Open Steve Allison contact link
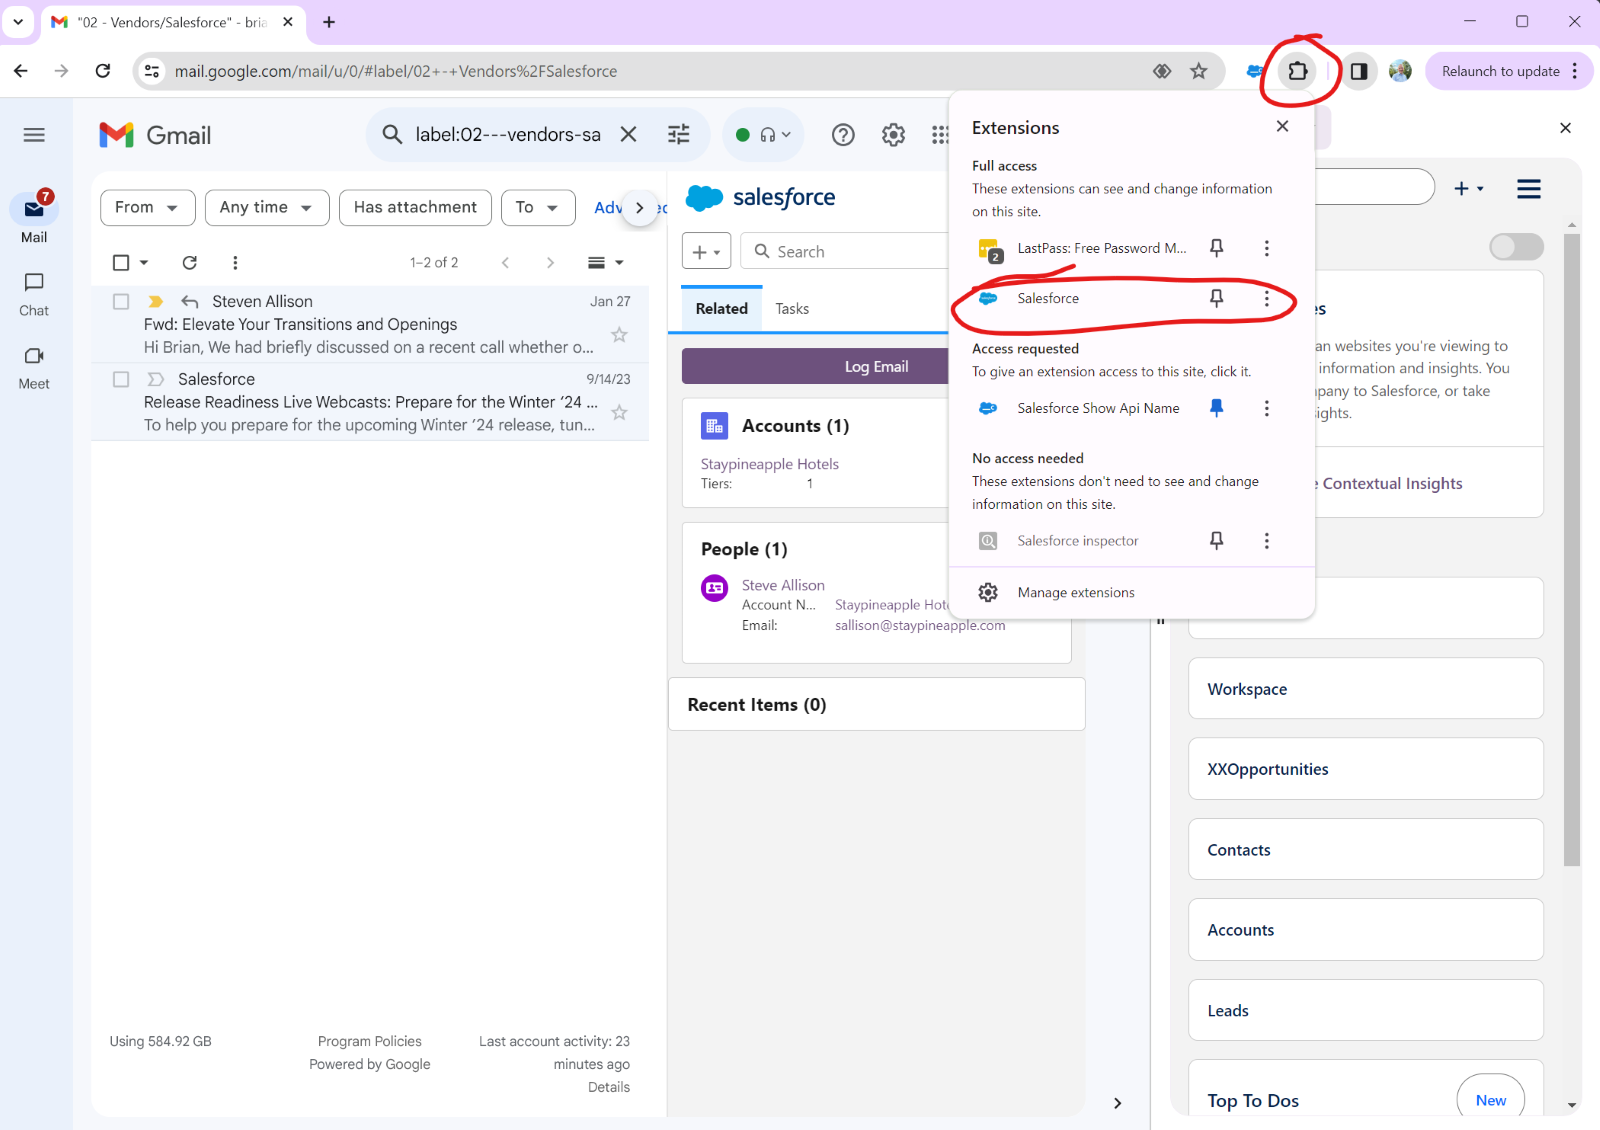The image size is (1600, 1130). point(783,585)
